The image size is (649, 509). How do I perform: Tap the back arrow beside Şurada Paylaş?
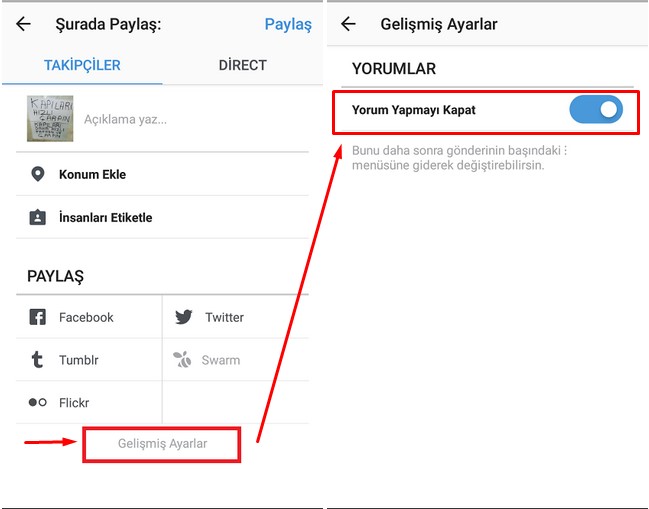(x=23, y=24)
